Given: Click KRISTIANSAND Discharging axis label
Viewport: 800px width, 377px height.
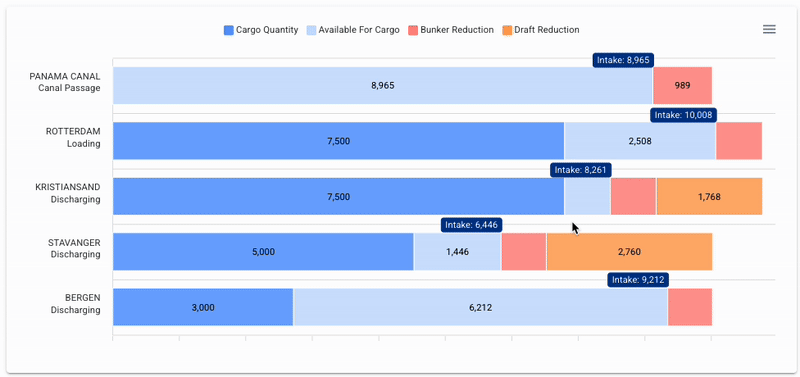Looking at the screenshot, I should [x=68, y=193].
